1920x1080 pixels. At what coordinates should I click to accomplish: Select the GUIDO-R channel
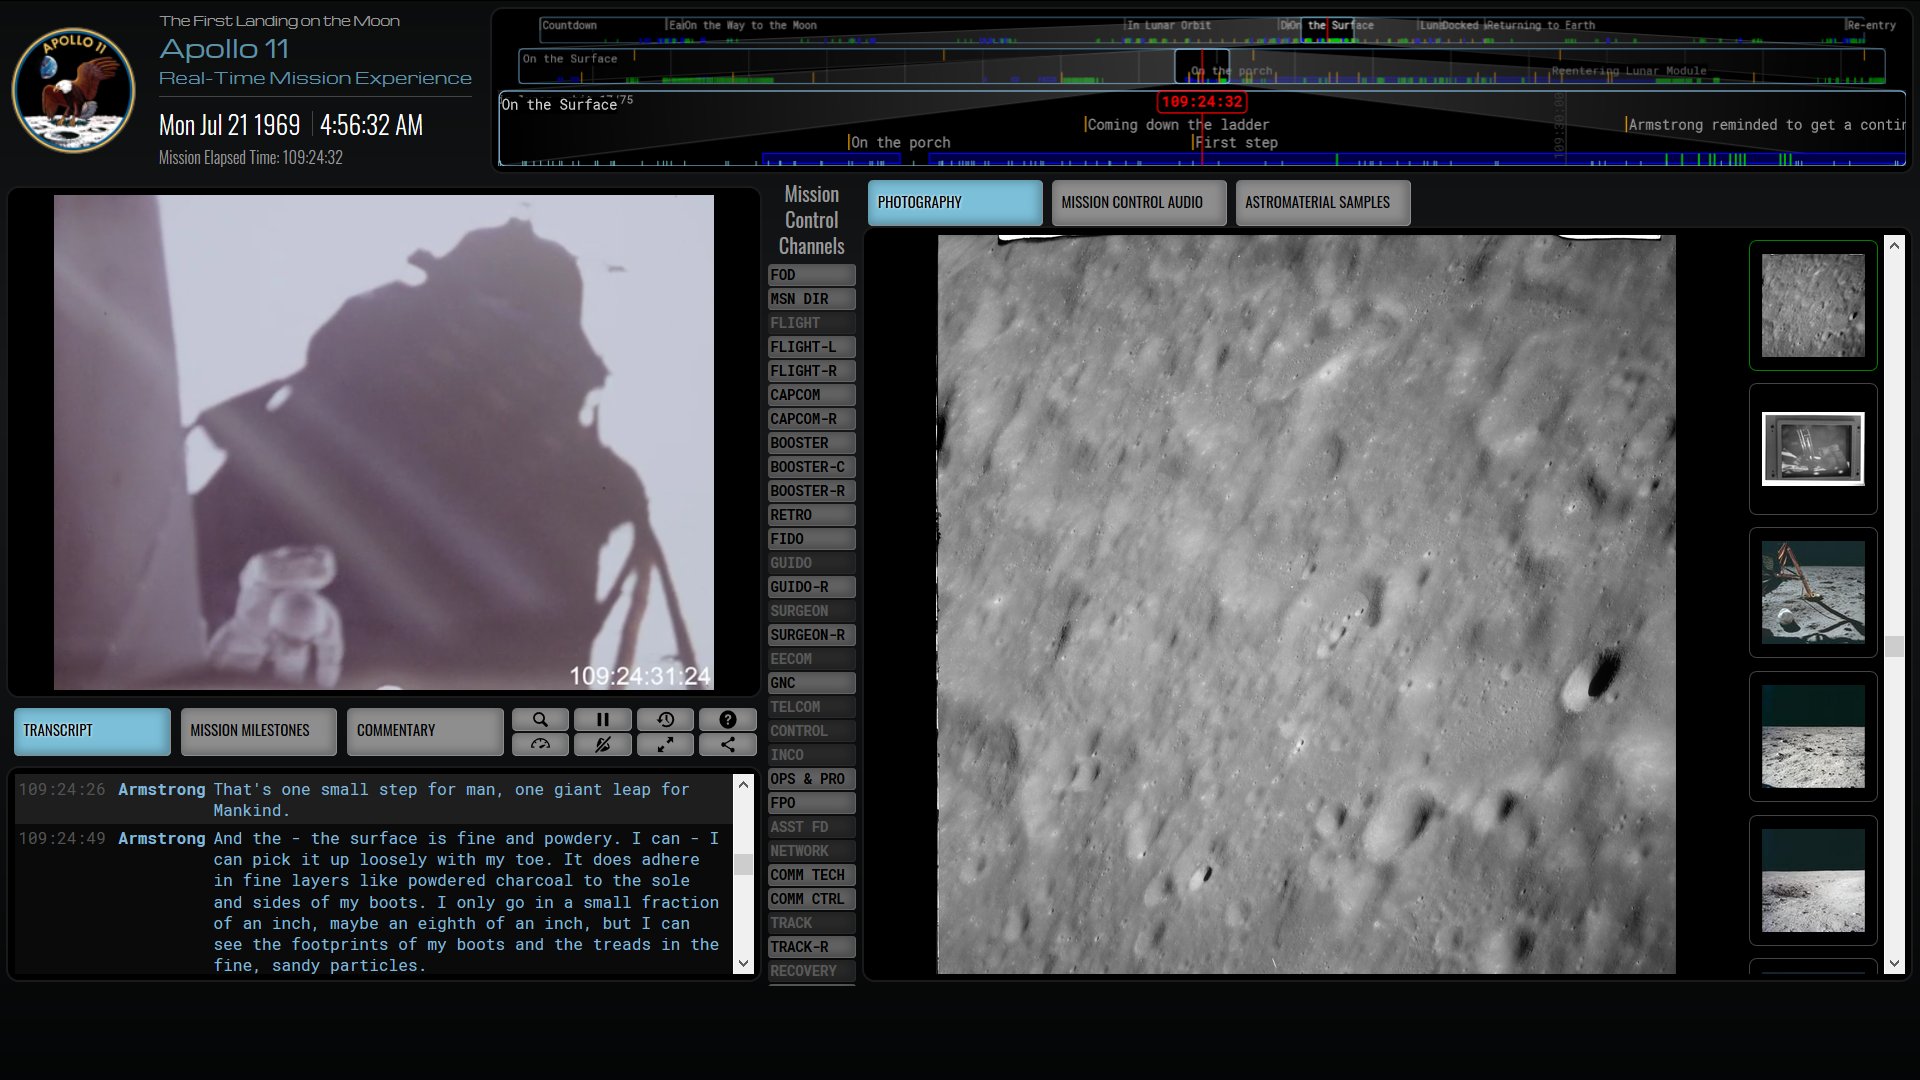[811, 587]
